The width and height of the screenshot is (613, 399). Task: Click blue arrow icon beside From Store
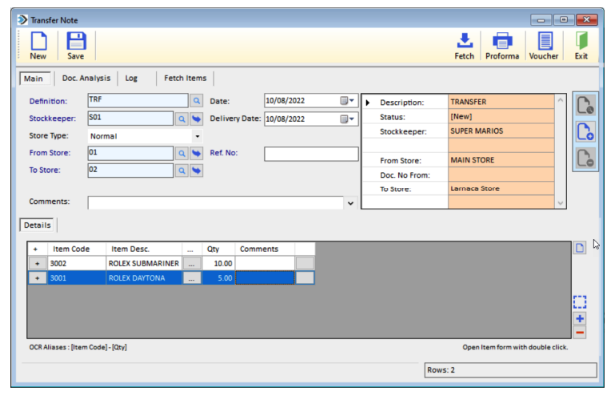196,154
